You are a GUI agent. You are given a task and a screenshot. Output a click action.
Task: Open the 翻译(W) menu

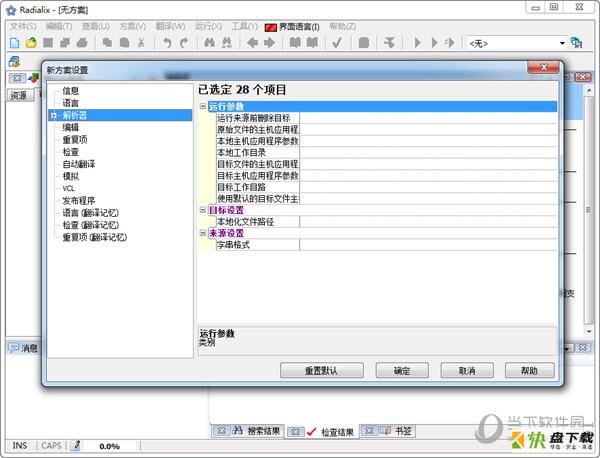[x=170, y=26]
